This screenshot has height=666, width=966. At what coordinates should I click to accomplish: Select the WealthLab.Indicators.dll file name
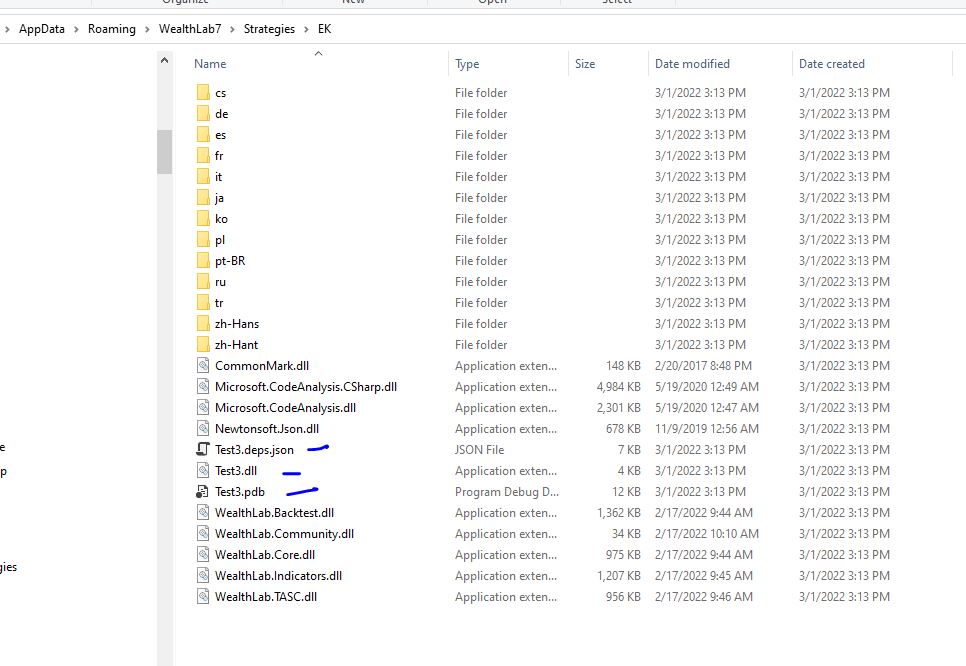point(278,575)
